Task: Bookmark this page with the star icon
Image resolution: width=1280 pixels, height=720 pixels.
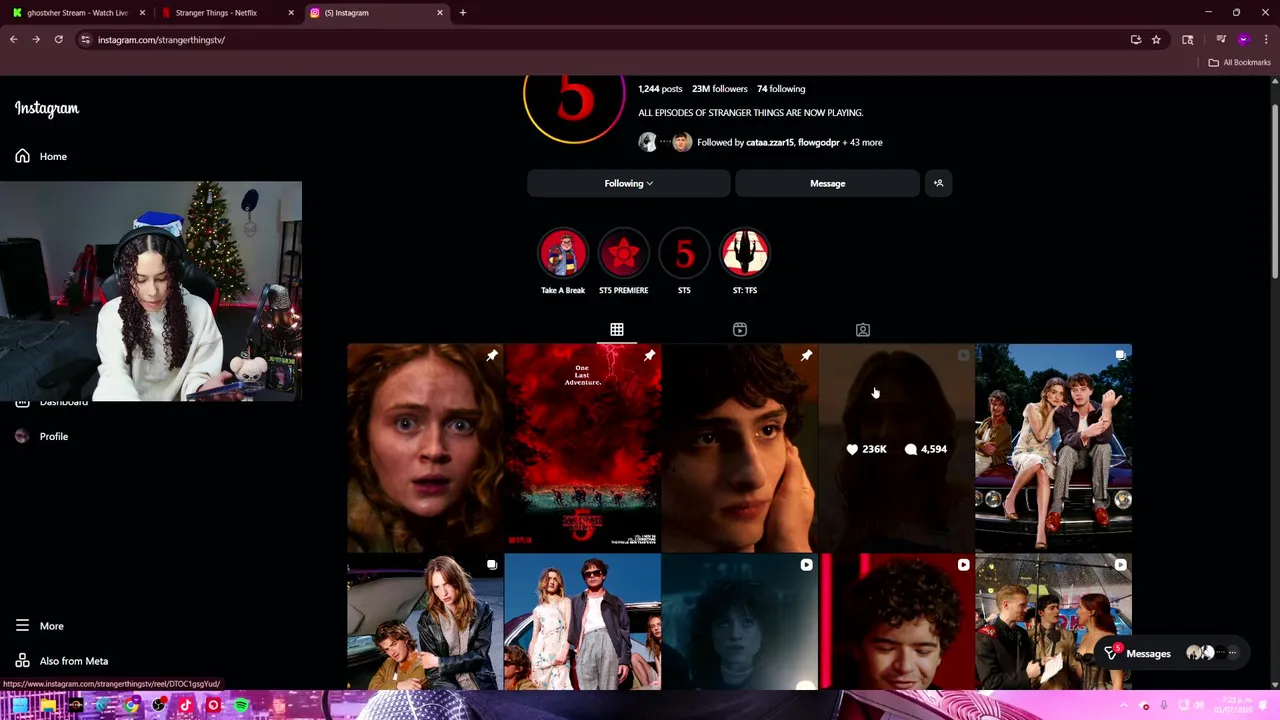Action: tap(1156, 40)
